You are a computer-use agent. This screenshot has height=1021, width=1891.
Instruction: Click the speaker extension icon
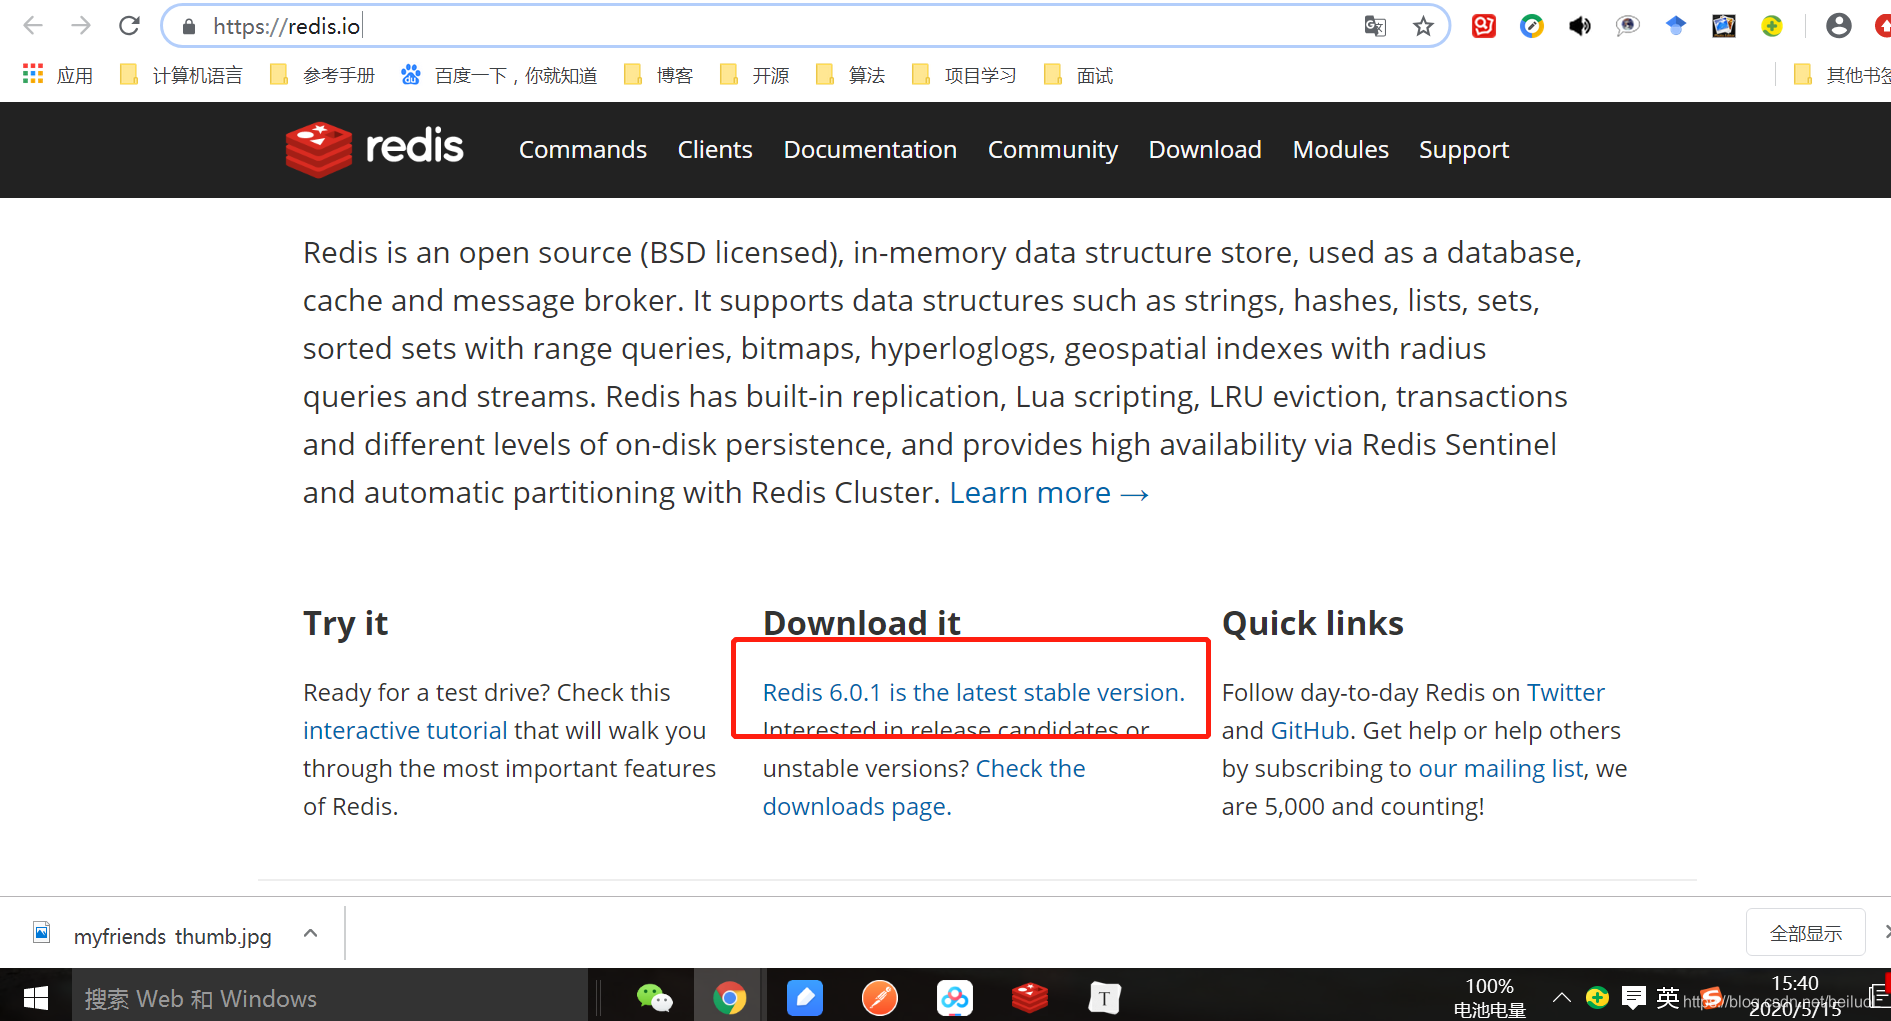pos(1580,26)
